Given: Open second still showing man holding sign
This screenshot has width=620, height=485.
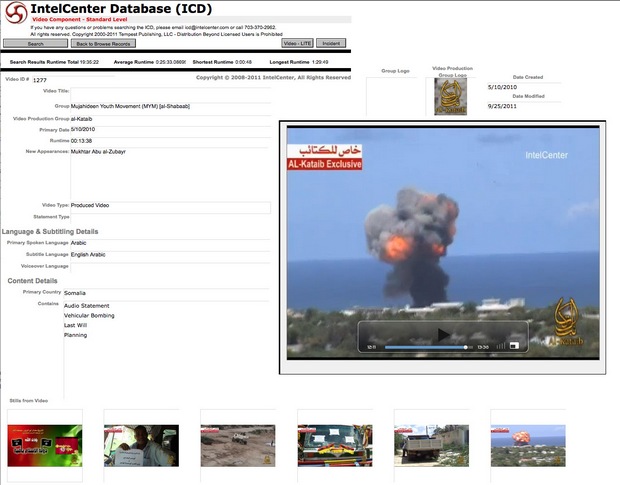Looking at the screenshot, I should click(141, 445).
